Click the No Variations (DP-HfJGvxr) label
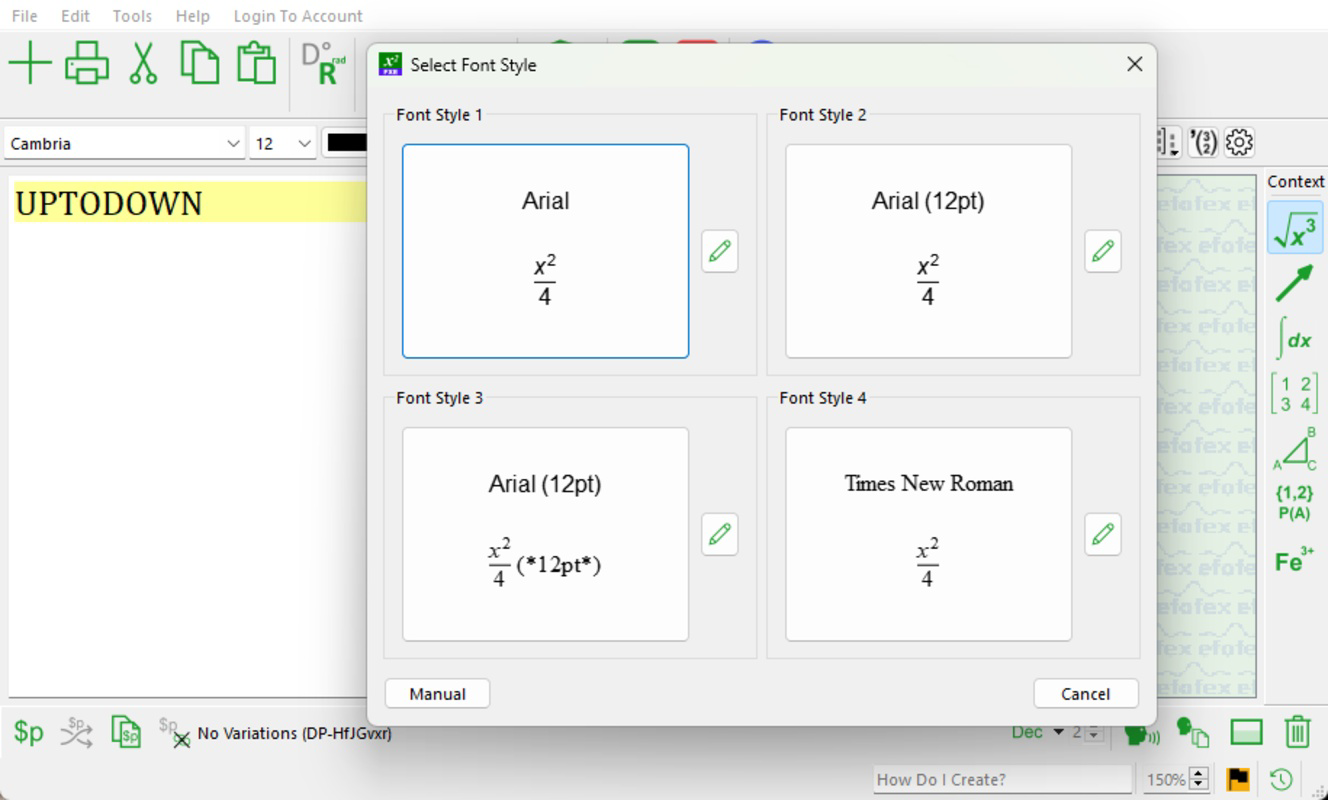This screenshot has width=1328, height=800. coord(295,734)
